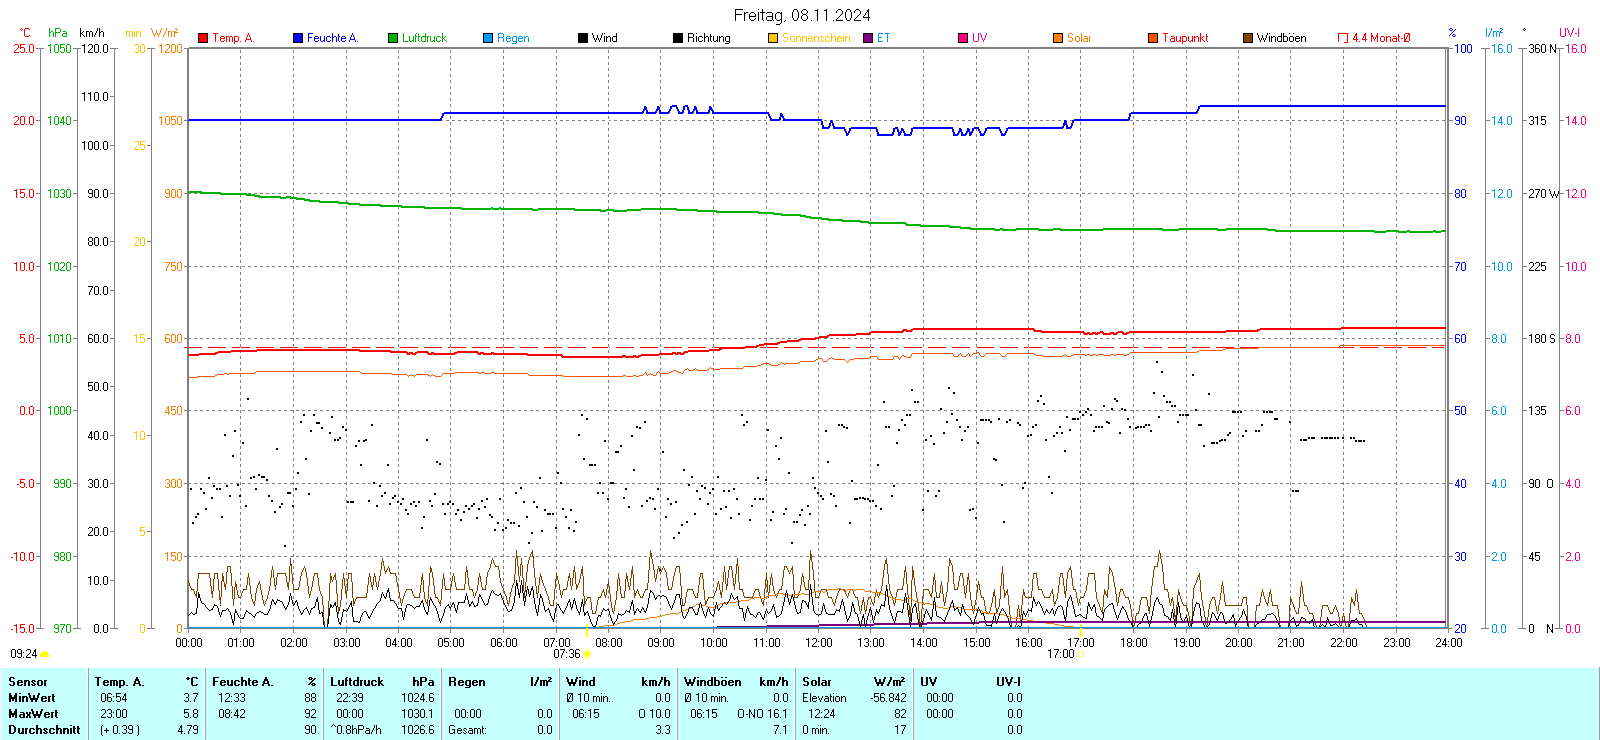This screenshot has width=1600, height=740.
Task: Toggle the black Richtung legend square
Action: (x=678, y=38)
